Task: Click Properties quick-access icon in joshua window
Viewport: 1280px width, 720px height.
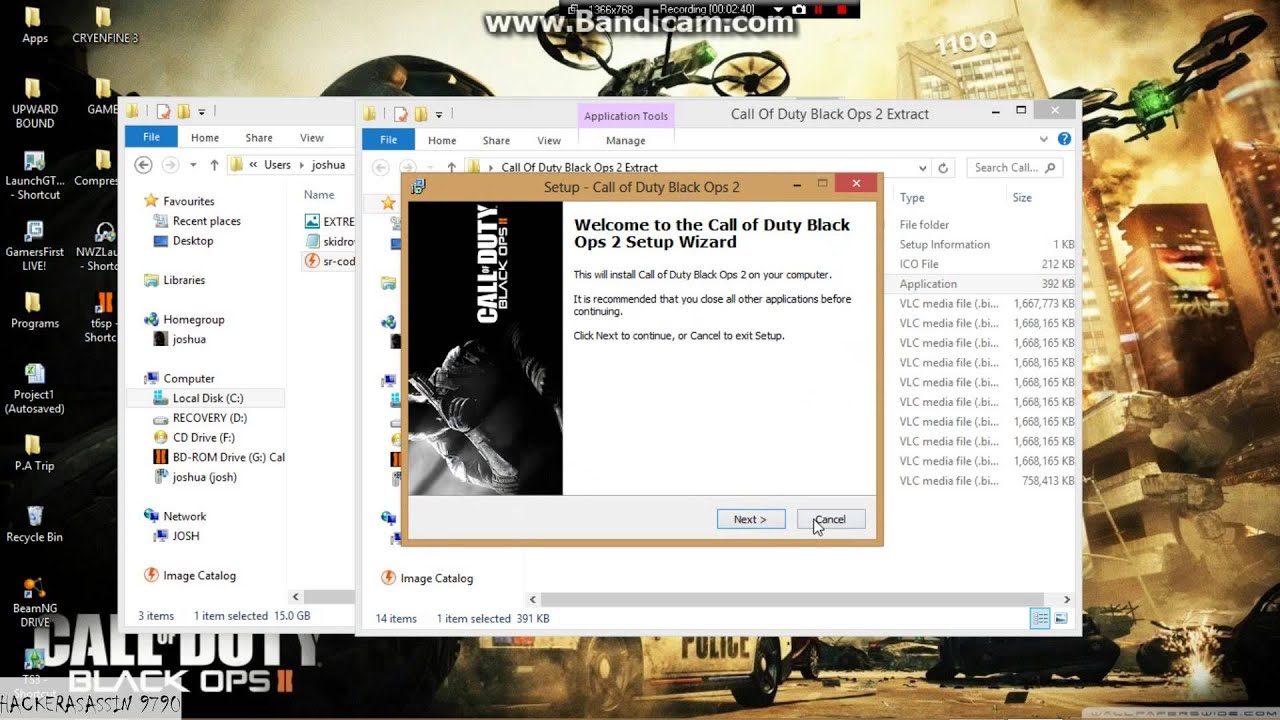Action: tap(165, 112)
